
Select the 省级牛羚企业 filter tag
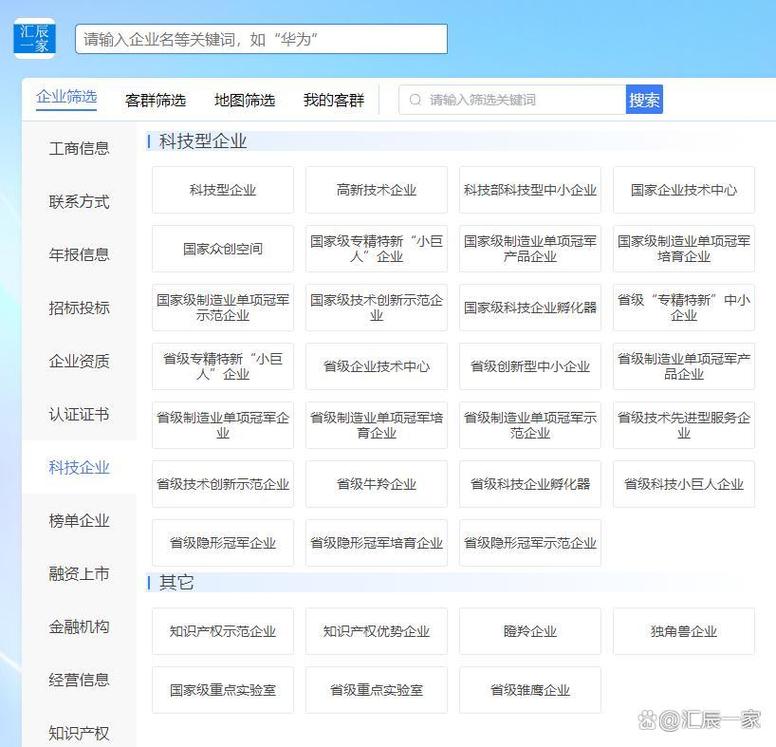tap(377, 484)
